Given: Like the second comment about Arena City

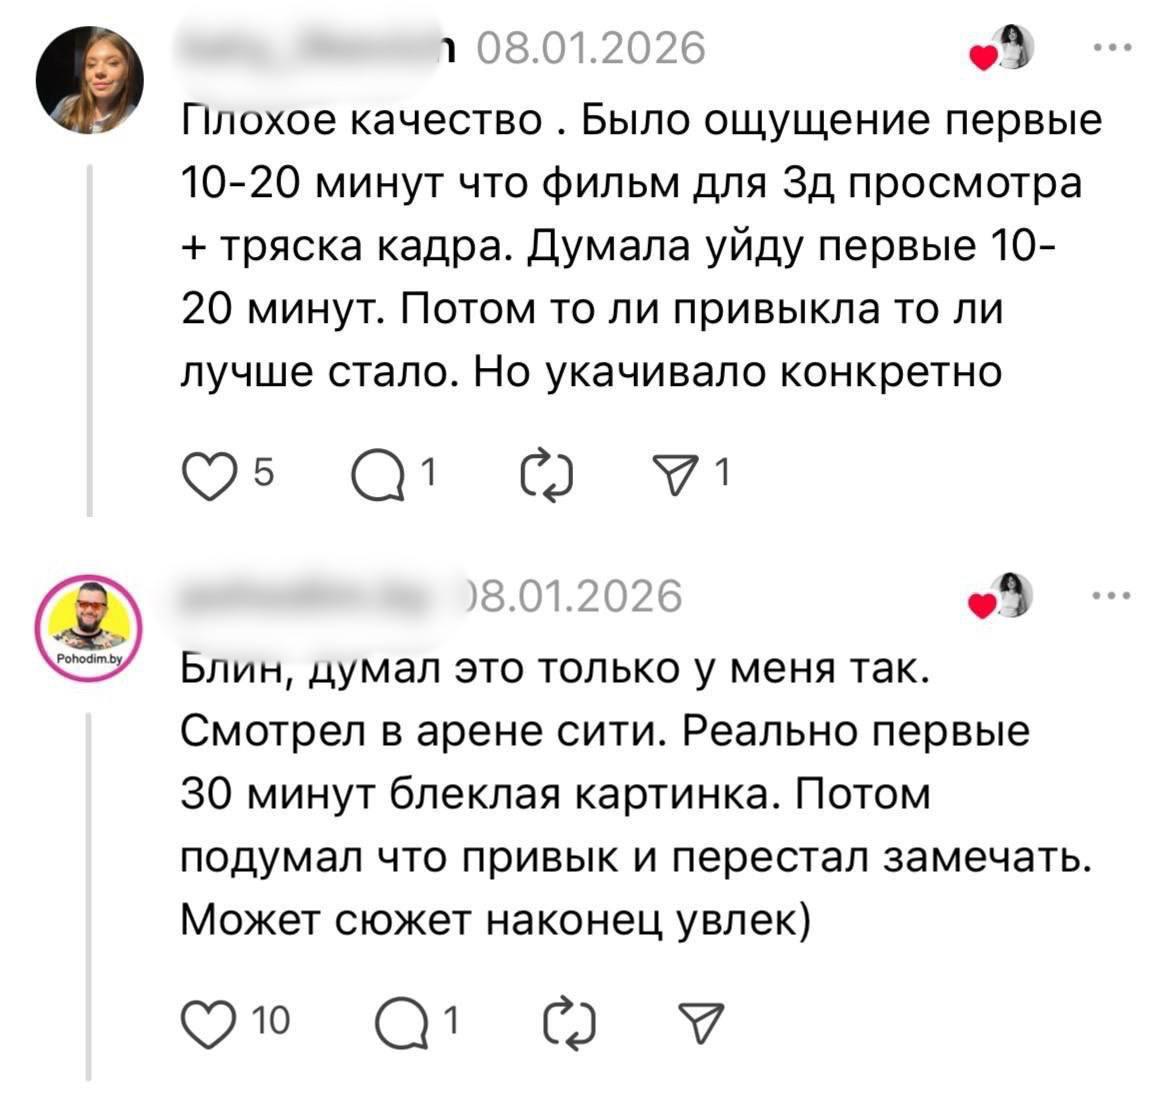Looking at the screenshot, I should (x=205, y=1022).
